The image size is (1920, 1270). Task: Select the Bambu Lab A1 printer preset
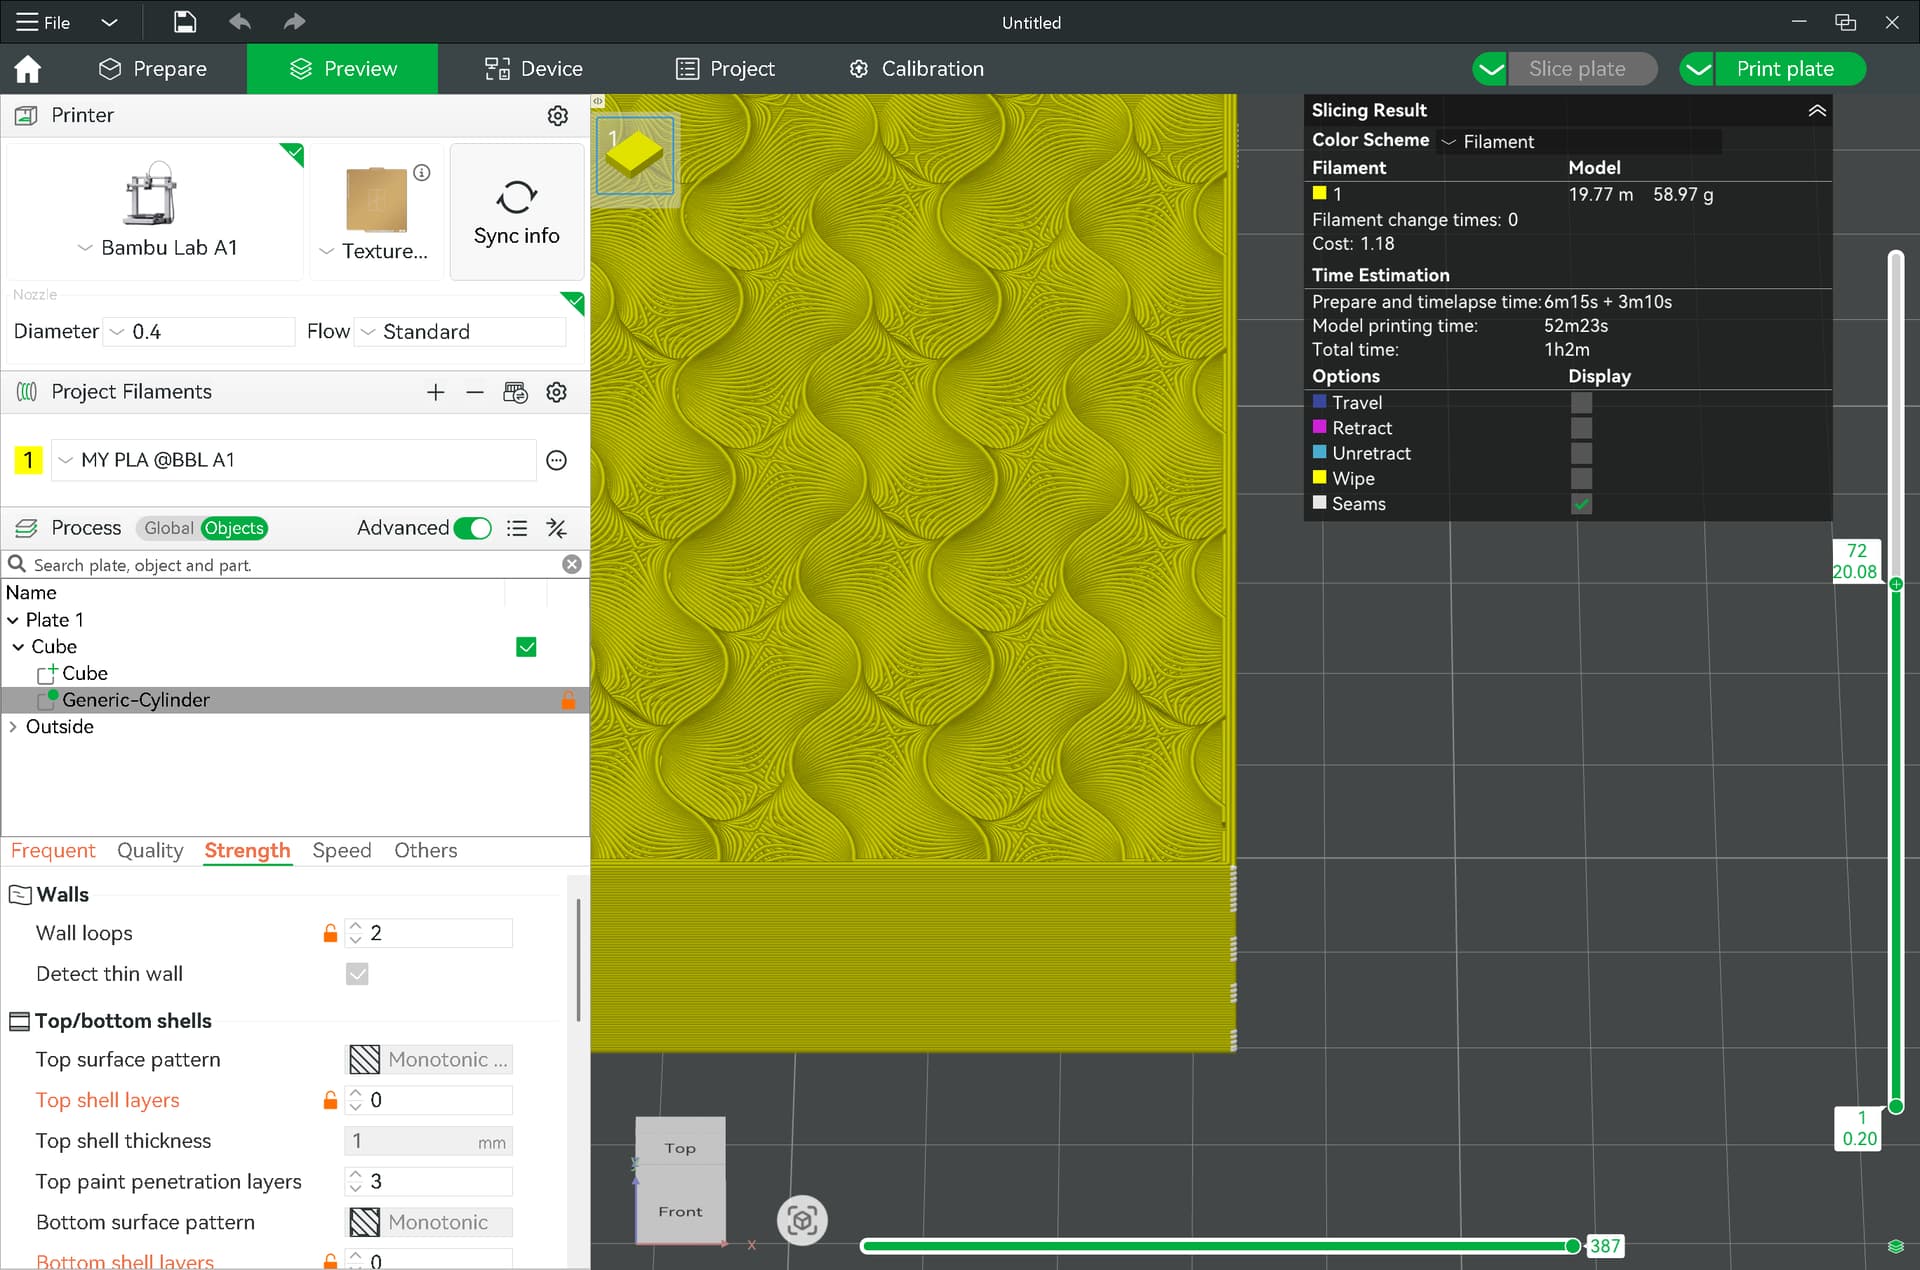coord(155,211)
